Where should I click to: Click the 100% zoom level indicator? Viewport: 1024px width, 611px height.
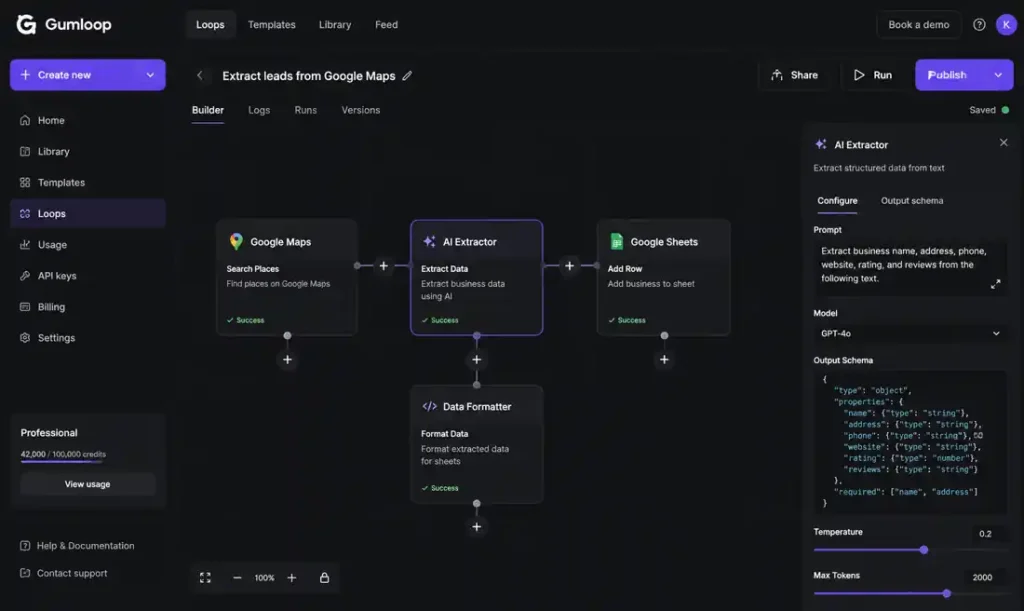pyautogui.click(x=264, y=578)
